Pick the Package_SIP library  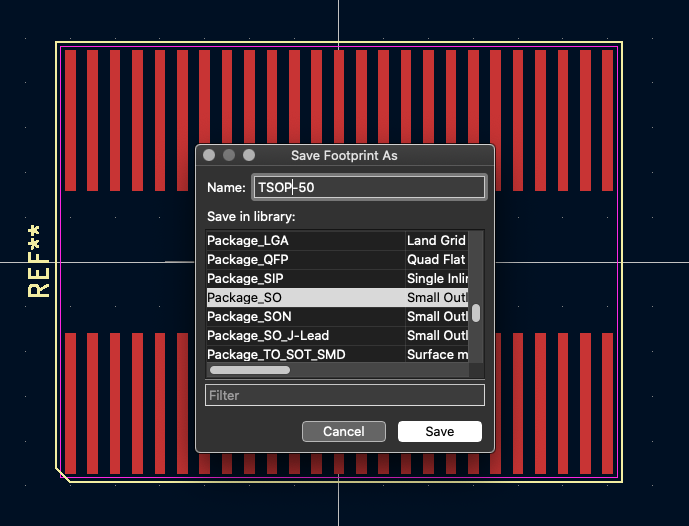click(304, 279)
